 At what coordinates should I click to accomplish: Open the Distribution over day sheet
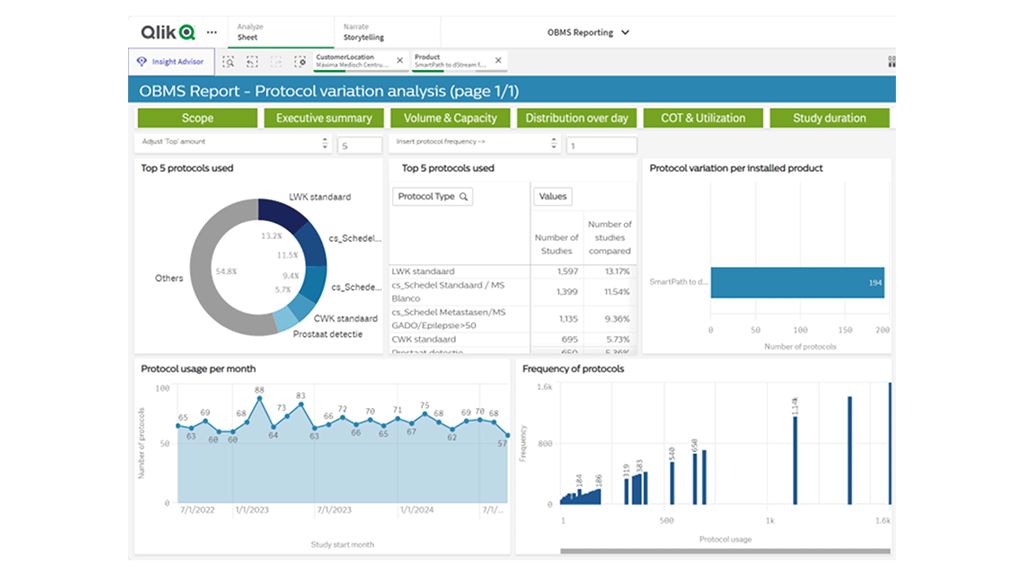577,118
